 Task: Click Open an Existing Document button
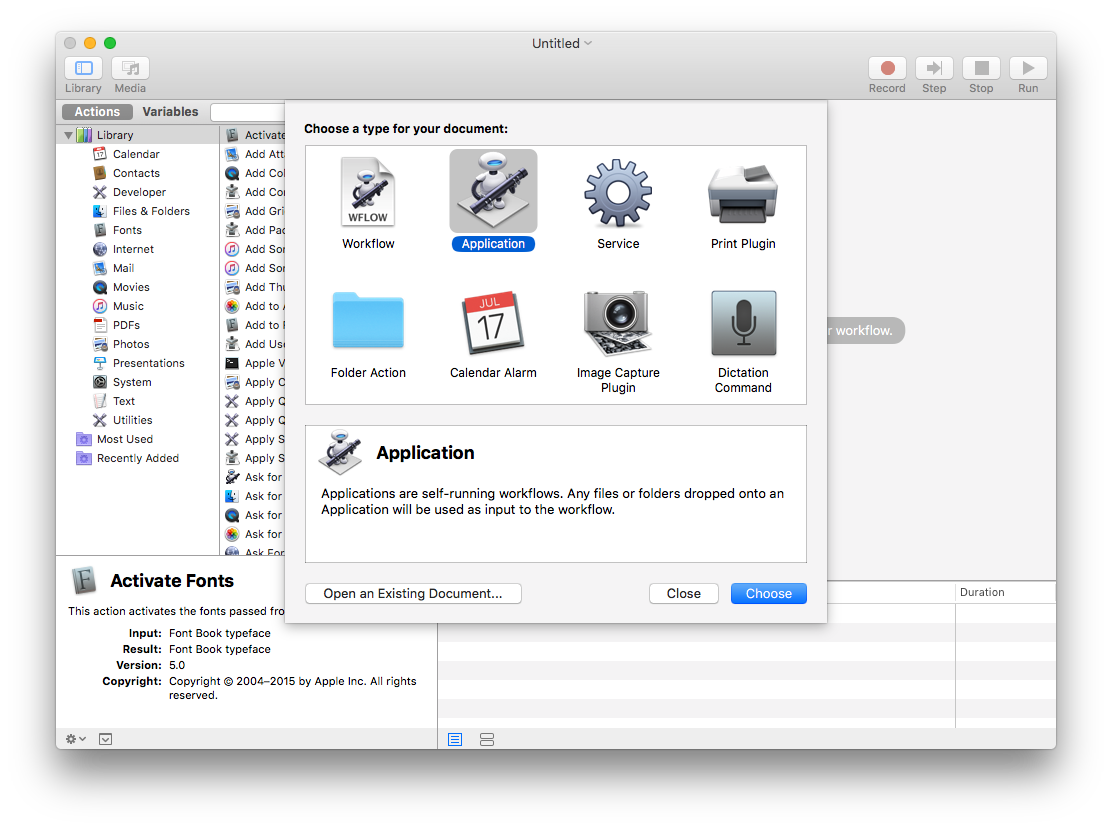coord(413,594)
